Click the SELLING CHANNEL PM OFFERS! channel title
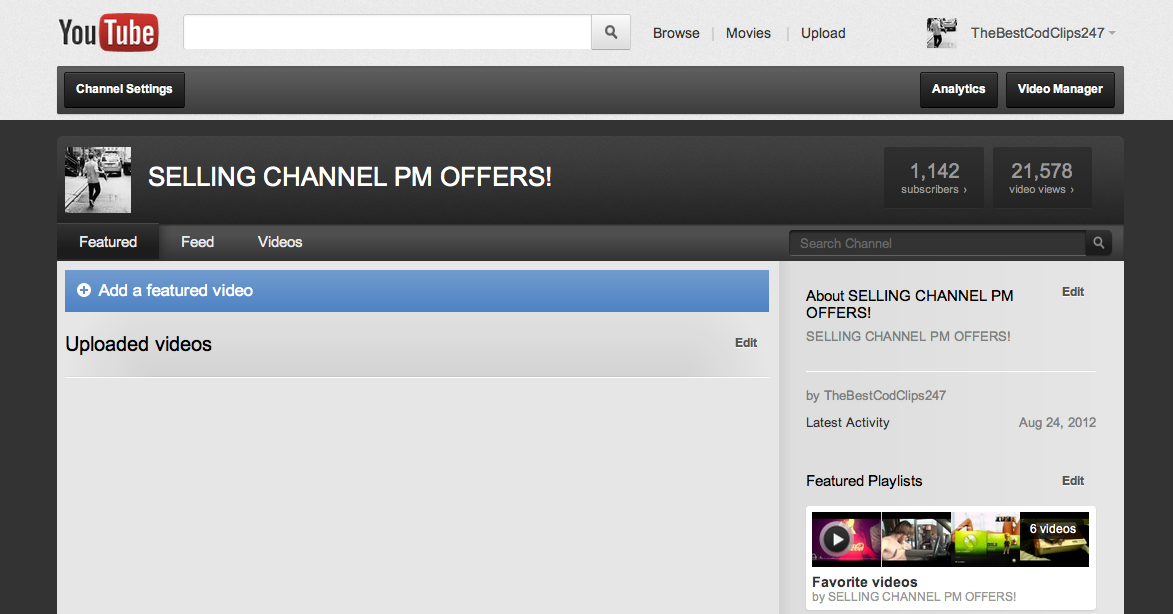 350,177
